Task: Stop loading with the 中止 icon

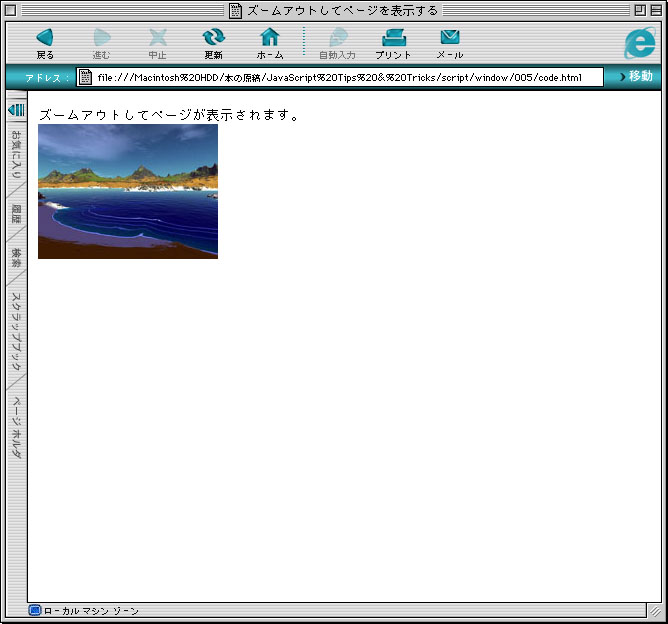Action: 158,37
